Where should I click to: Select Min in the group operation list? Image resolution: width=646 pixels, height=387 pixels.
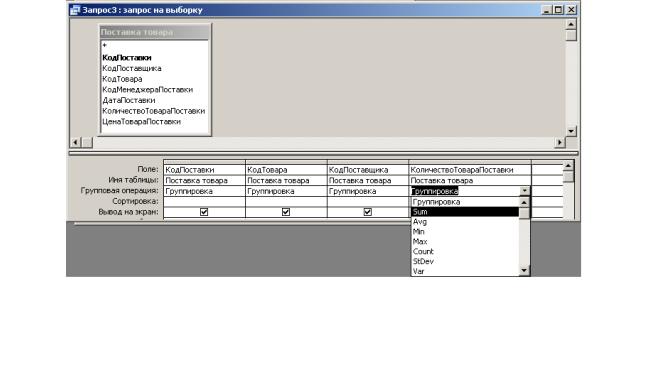[x=465, y=232]
